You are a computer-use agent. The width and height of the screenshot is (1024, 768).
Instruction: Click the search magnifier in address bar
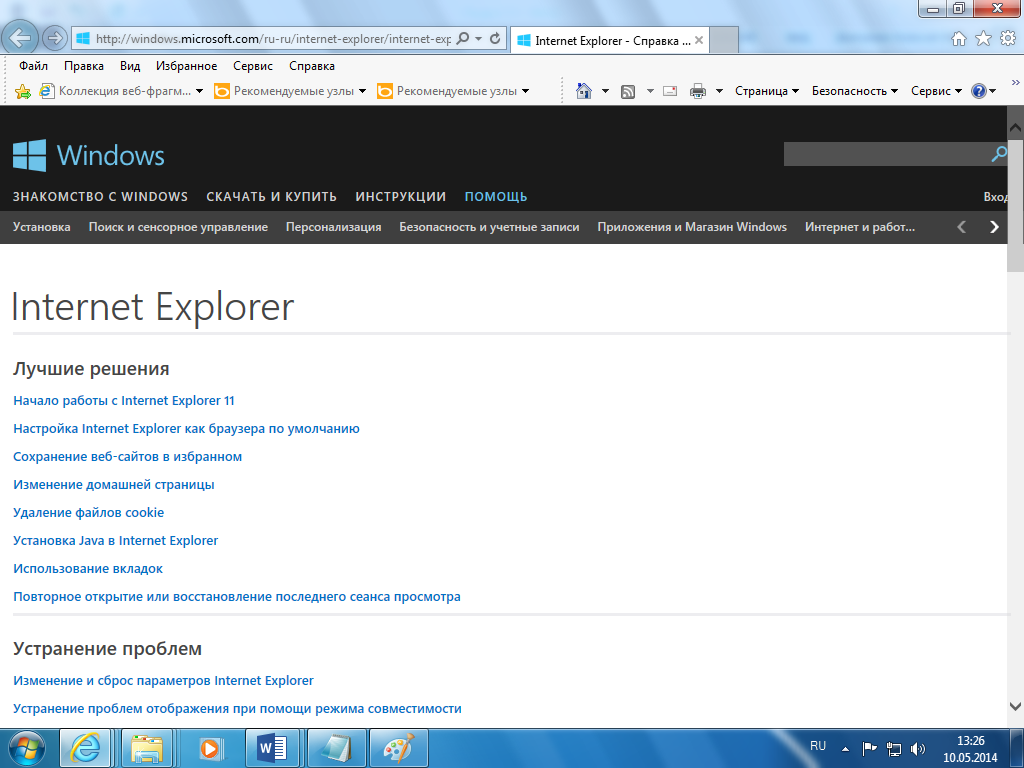pos(462,39)
